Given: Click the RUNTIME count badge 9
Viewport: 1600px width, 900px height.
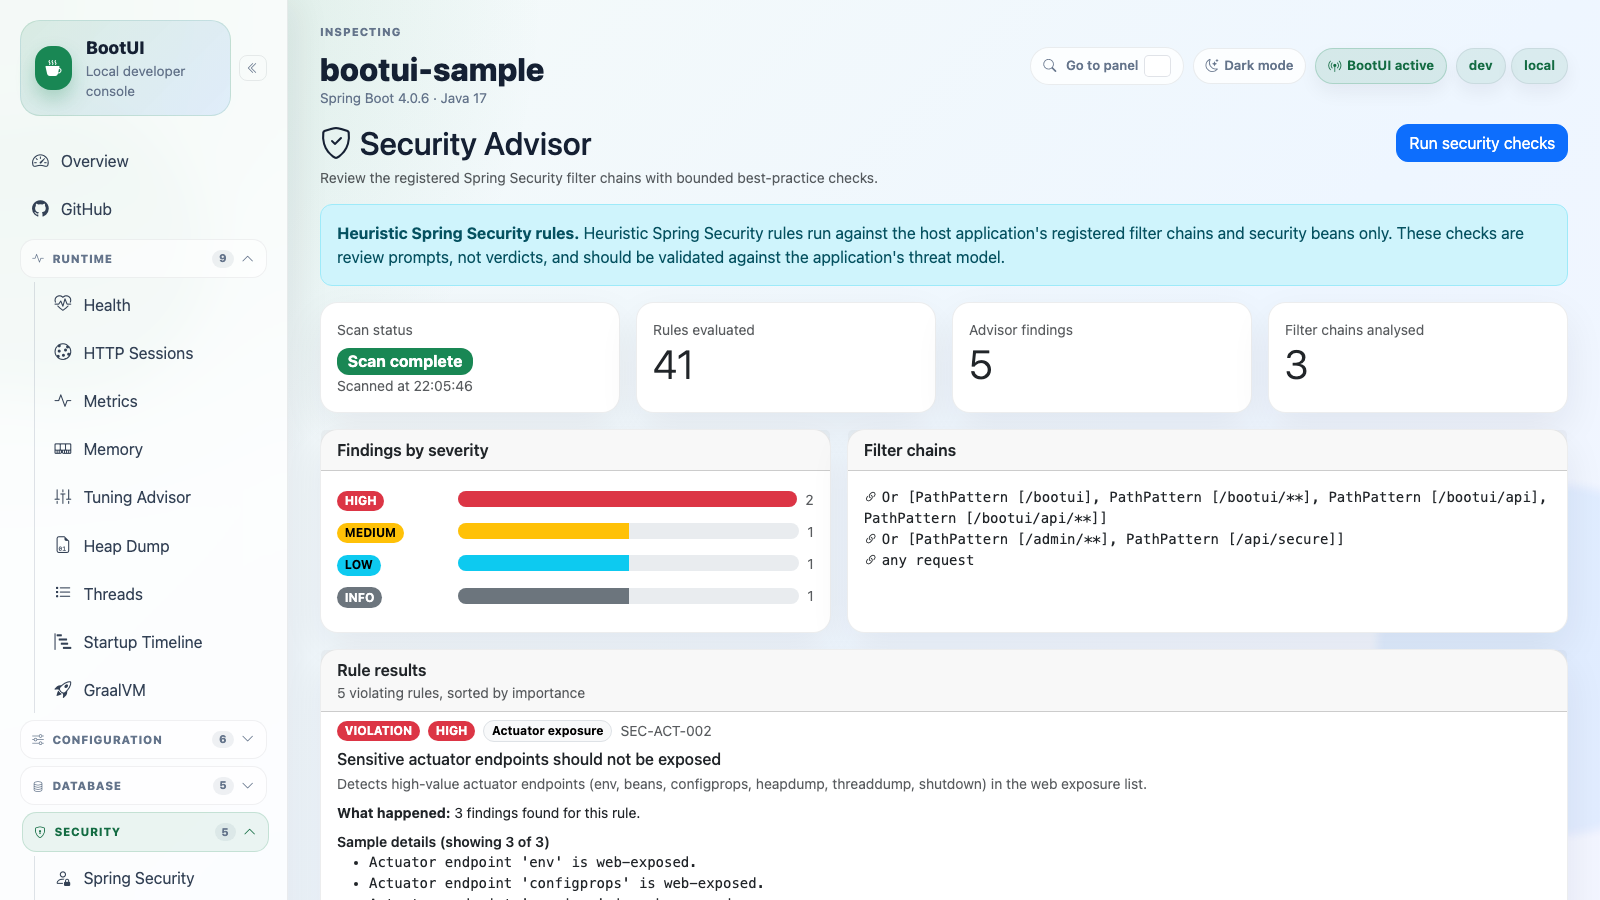Looking at the screenshot, I should pyautogui.click(x=222, y=258).
